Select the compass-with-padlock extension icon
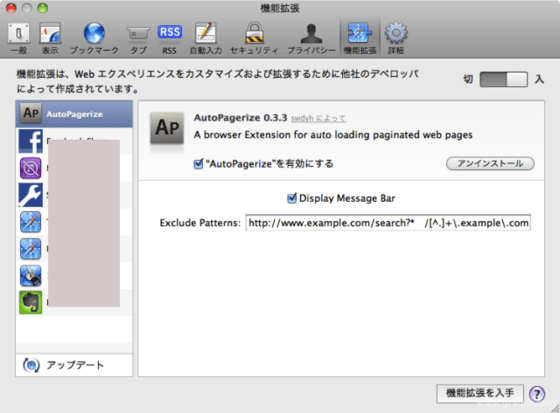The height and width of the screenshot is (413, 560). 31,276
